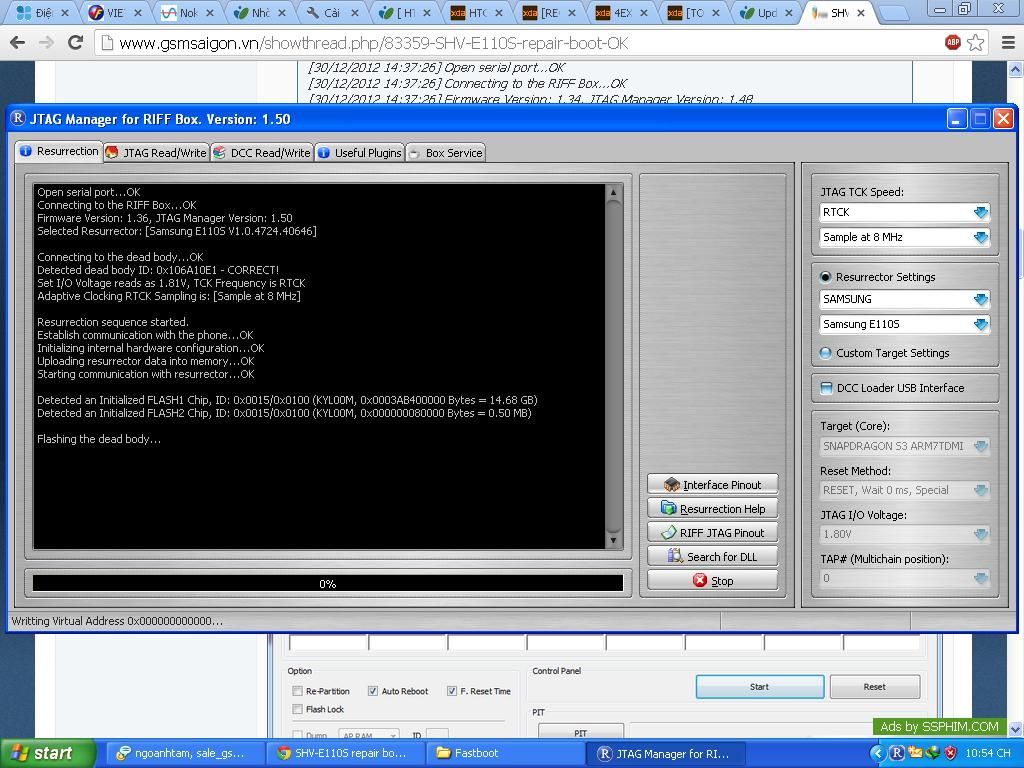Open the TAP# Multichain position dropdown
This screenshot has width=1024, height=768.
[x=904, y=578]
